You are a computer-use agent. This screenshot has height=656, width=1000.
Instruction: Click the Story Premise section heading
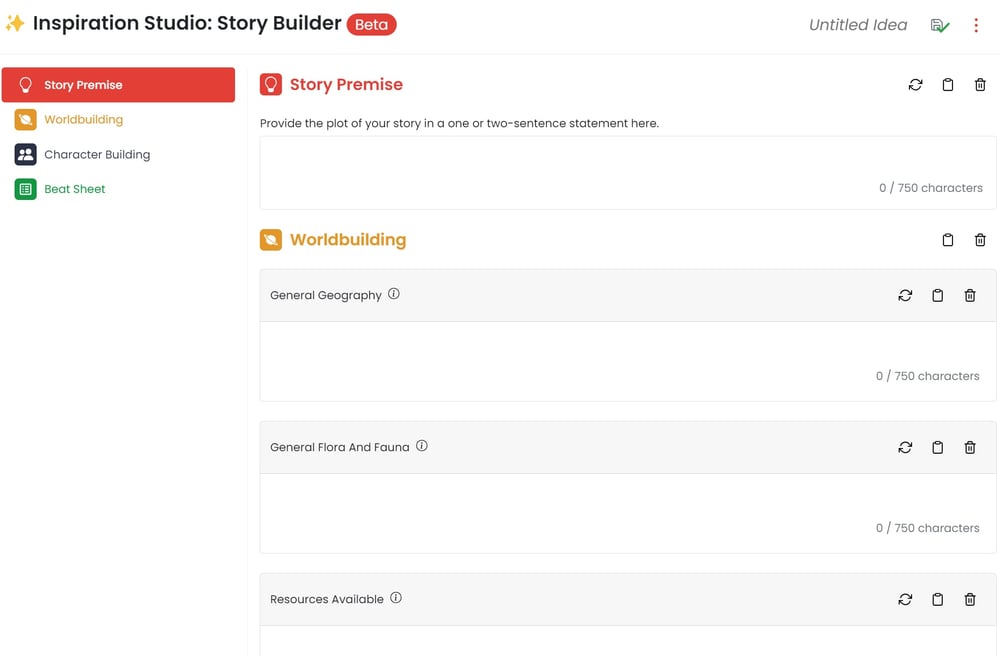(x=346, y=84)
